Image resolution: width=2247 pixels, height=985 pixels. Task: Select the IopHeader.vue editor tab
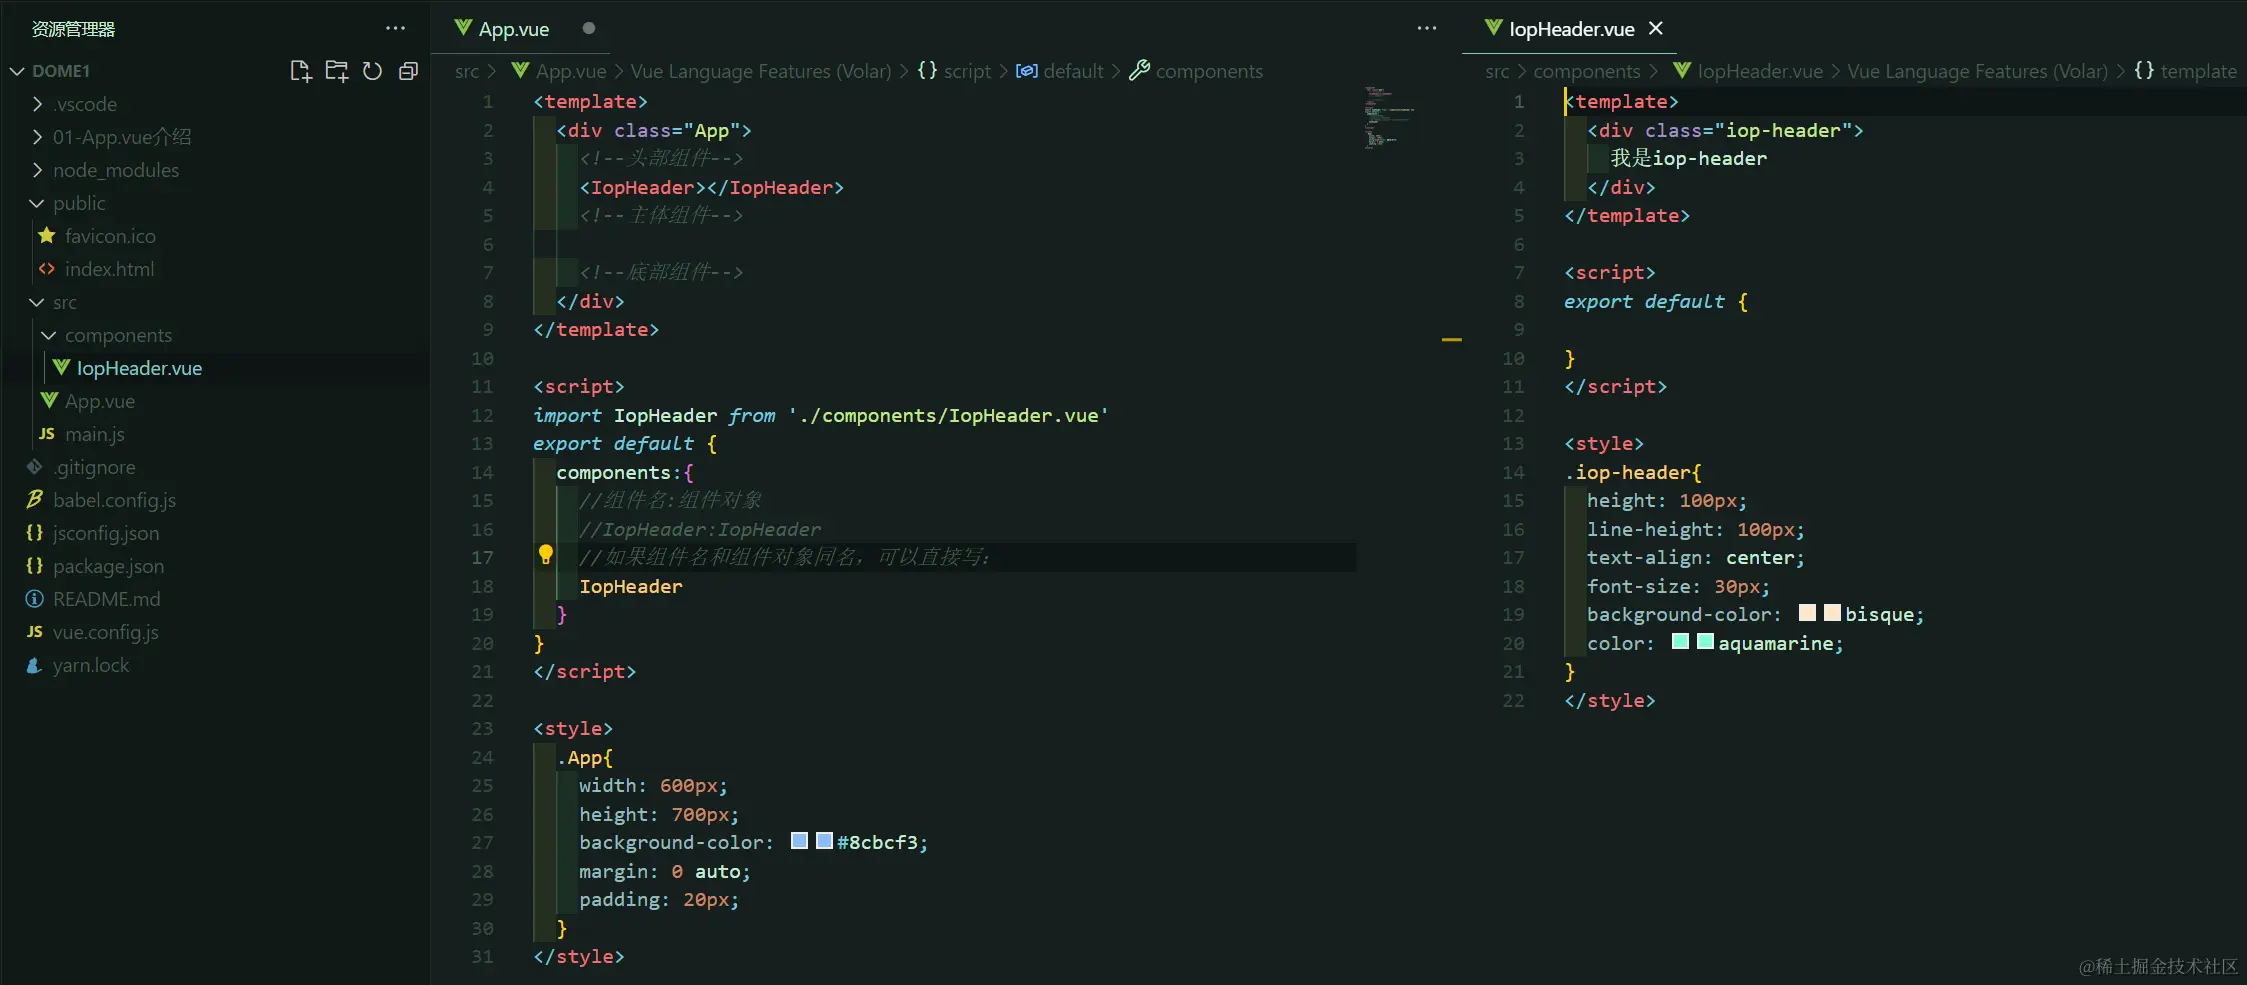[1571, 29]
